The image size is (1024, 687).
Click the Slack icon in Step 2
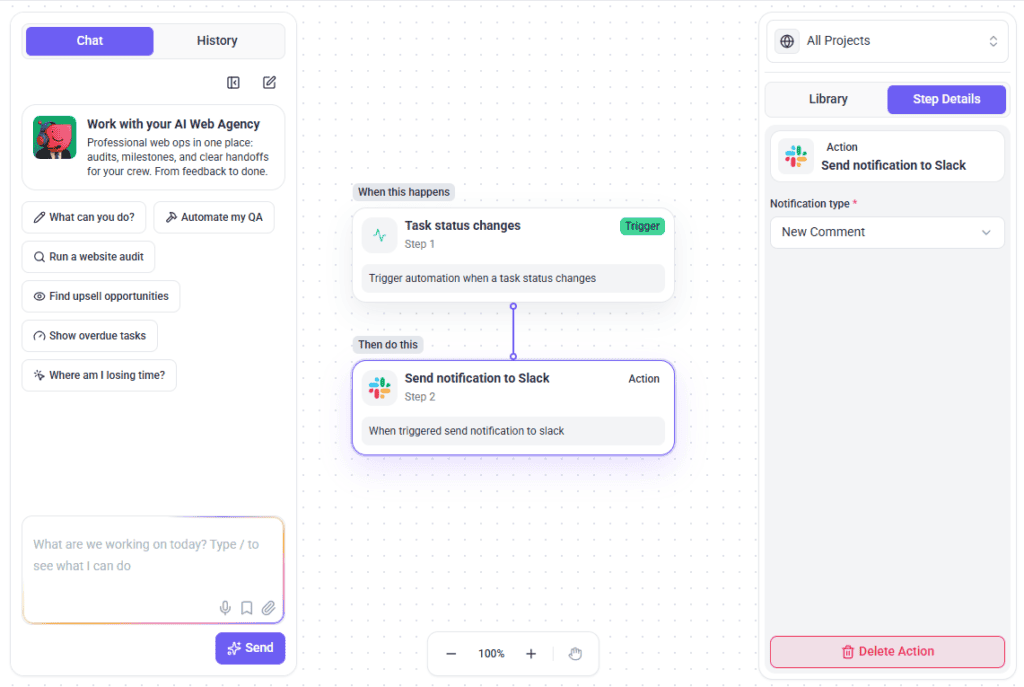[x=379, y=387]
